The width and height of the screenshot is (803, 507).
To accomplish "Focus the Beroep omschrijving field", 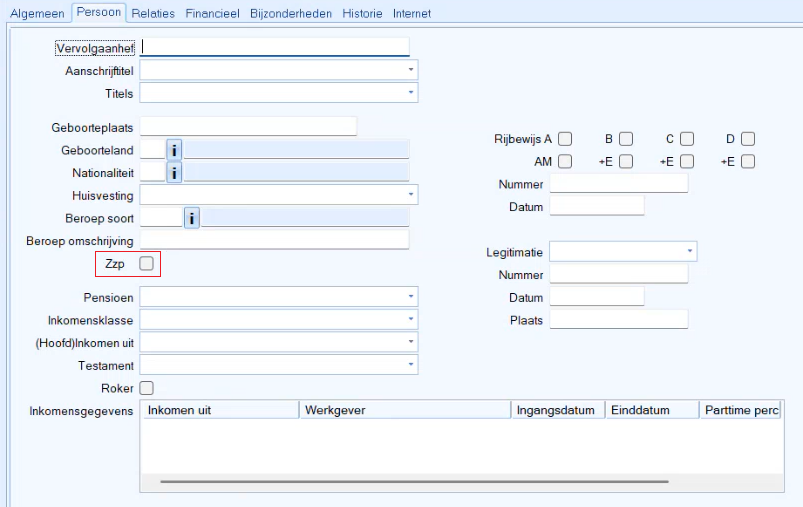I will coord(275,240).
